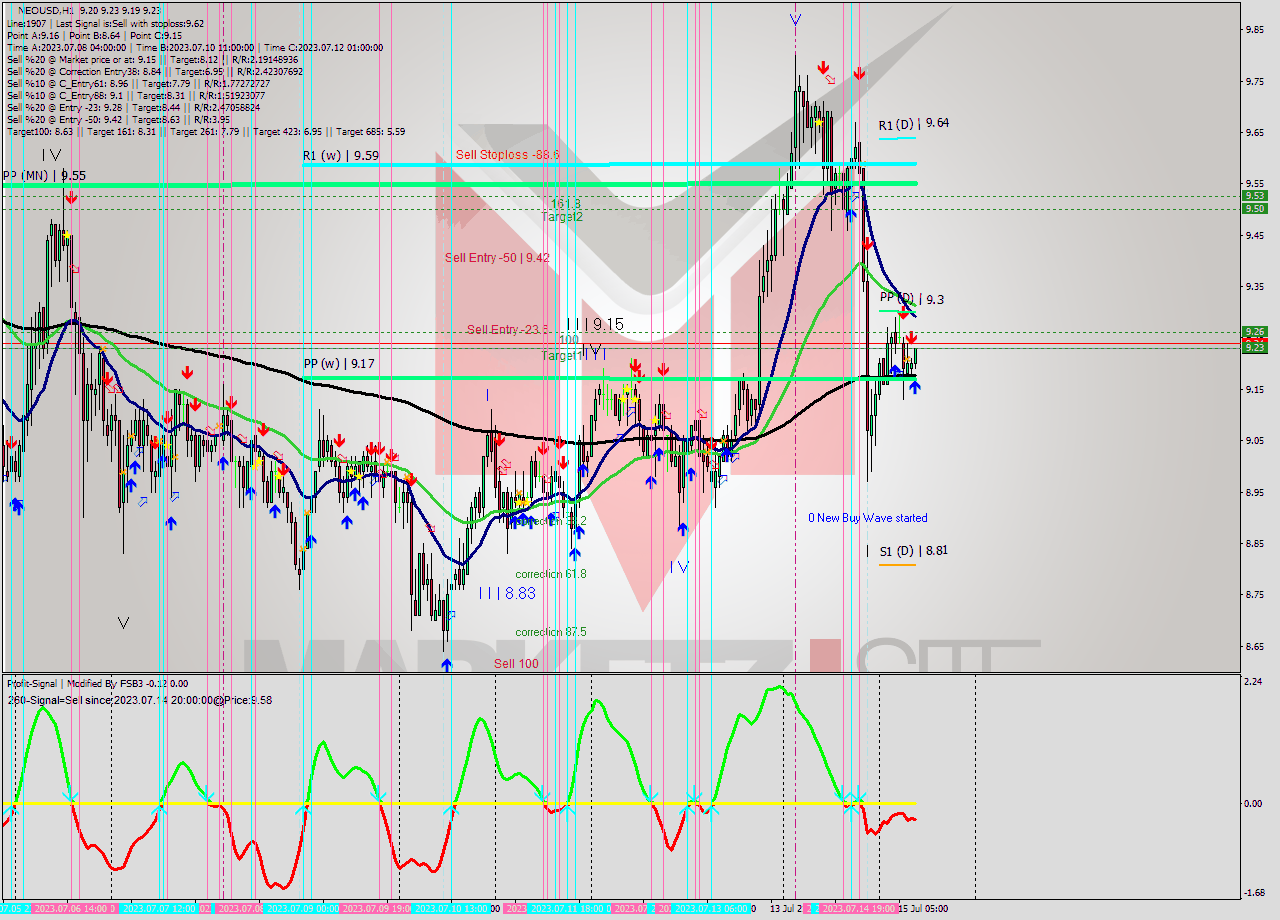Image resolution: width=1280 pixels, height=920 pixels.
Task: Click the 'I I I 8.83' wave label
Action: click(x=507, y=592)
